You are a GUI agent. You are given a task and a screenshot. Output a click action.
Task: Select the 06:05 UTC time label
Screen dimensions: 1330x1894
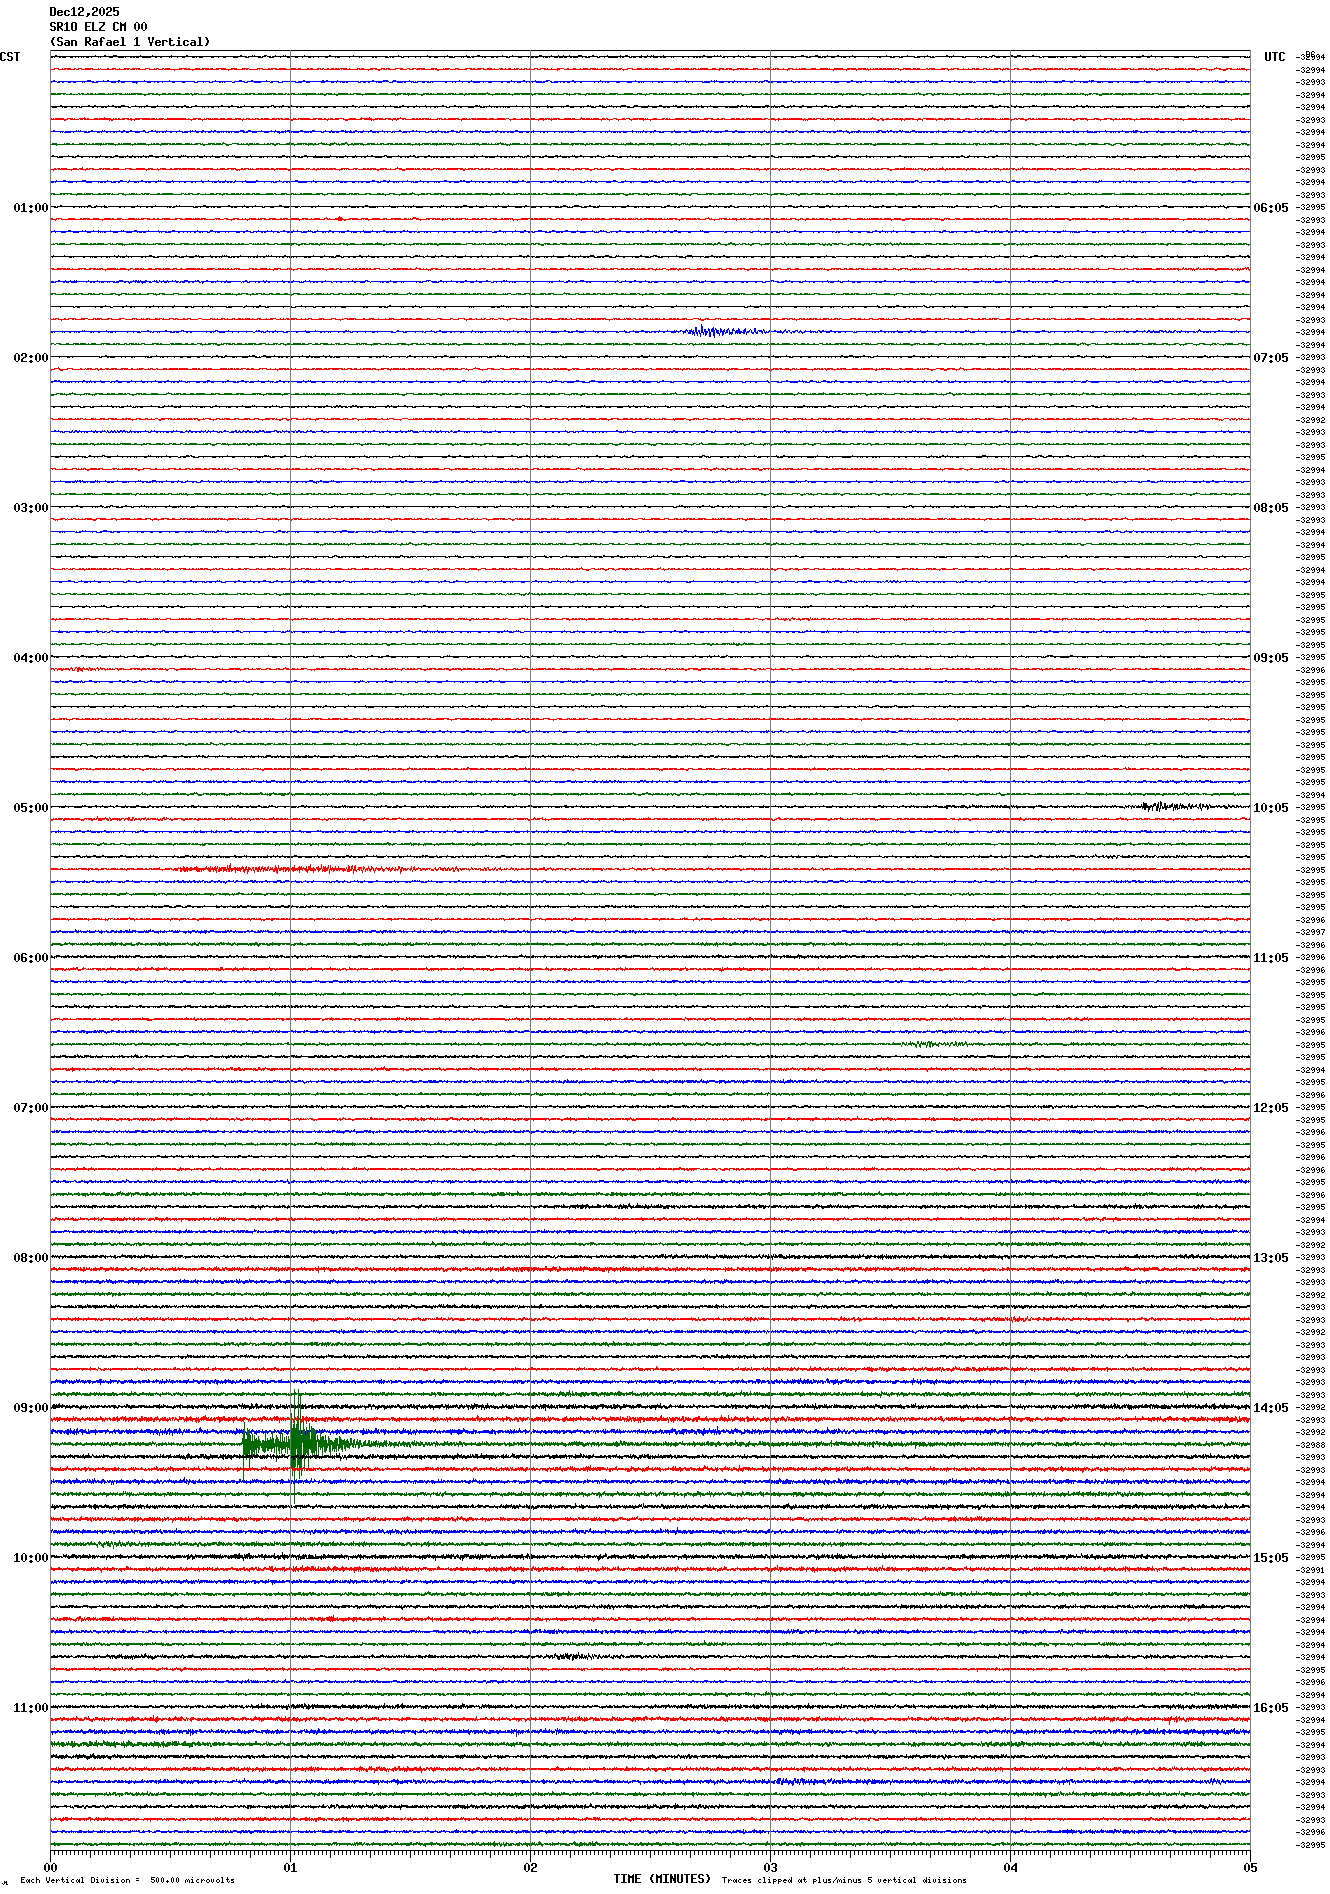(x=1270, y=208)
